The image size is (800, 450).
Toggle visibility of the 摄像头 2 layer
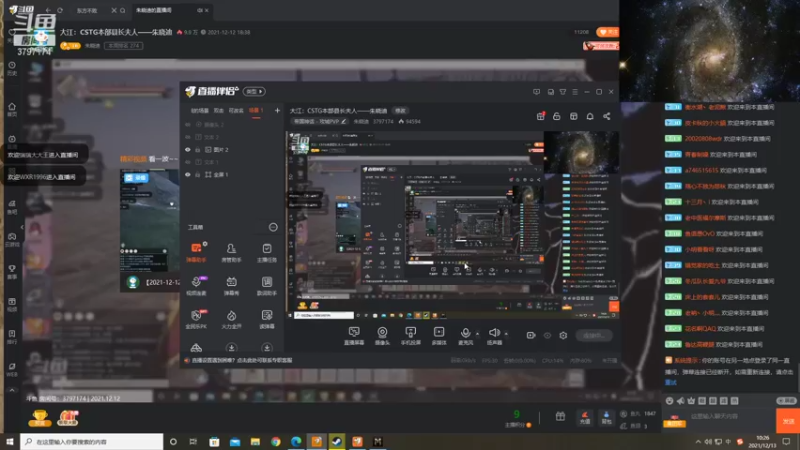188,124
